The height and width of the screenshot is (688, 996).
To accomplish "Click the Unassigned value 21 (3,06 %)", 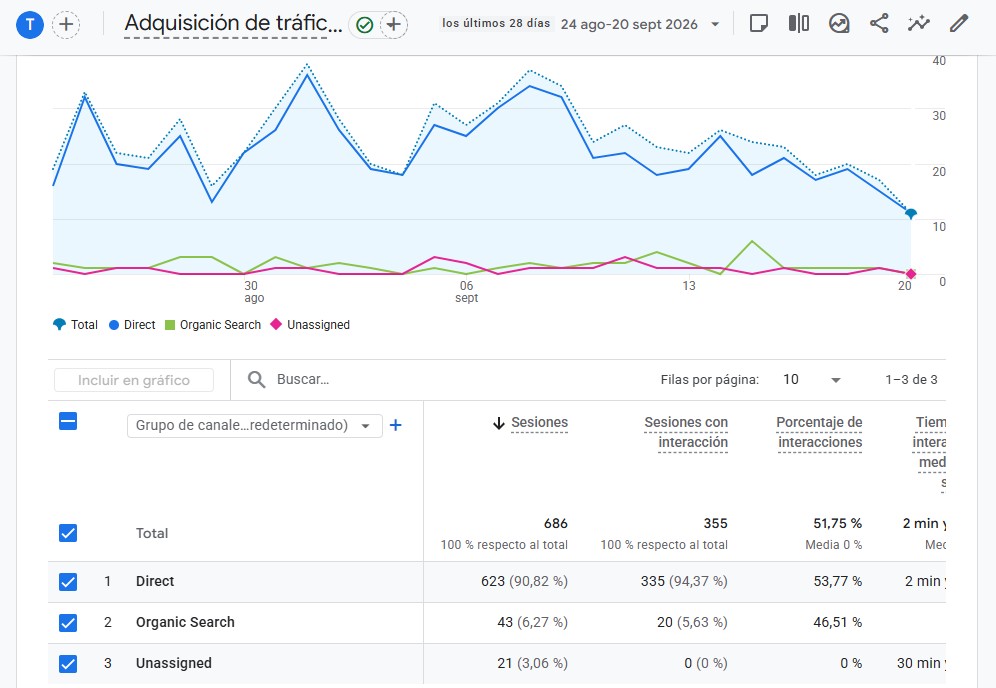I will click(x=532, y=663).
